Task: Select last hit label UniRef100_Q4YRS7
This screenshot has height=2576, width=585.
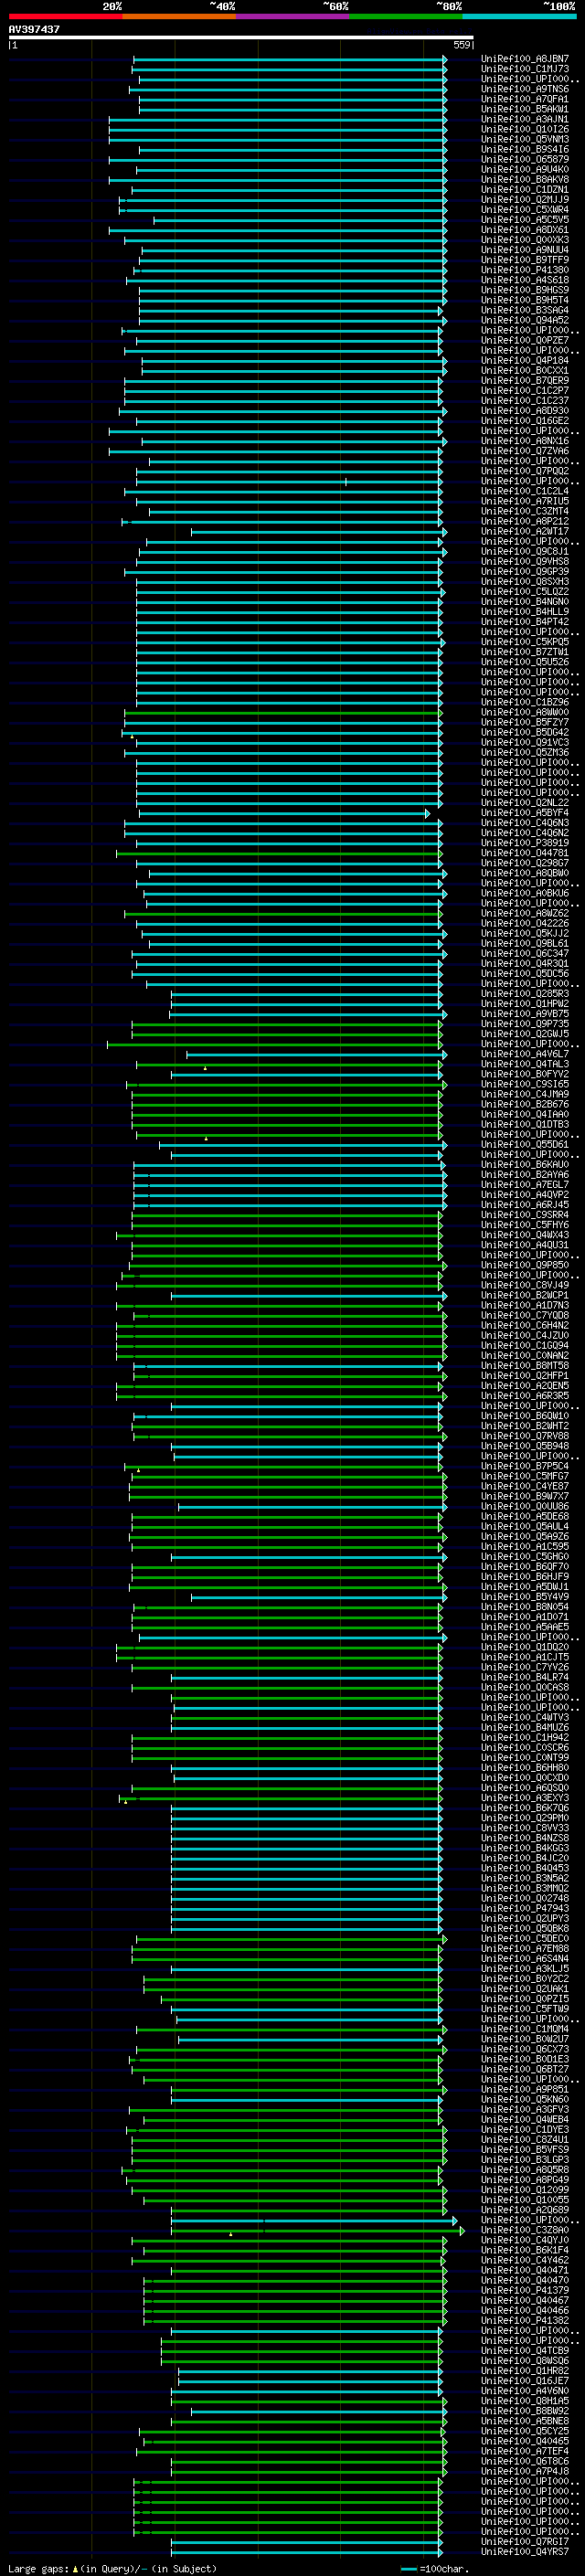Action: [525, 2551]
